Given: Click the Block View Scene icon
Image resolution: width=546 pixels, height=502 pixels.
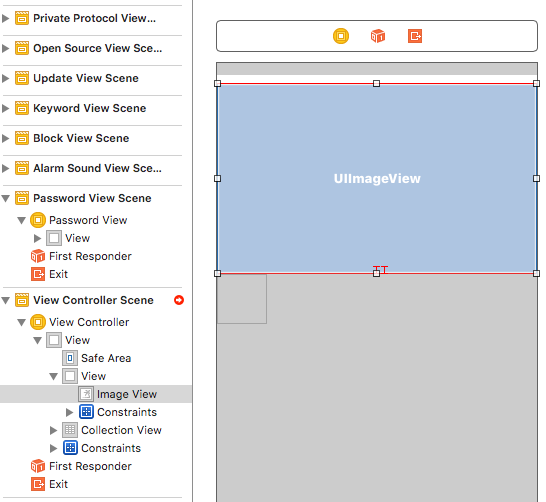Looking at the screenshot, I should (22, 138).
